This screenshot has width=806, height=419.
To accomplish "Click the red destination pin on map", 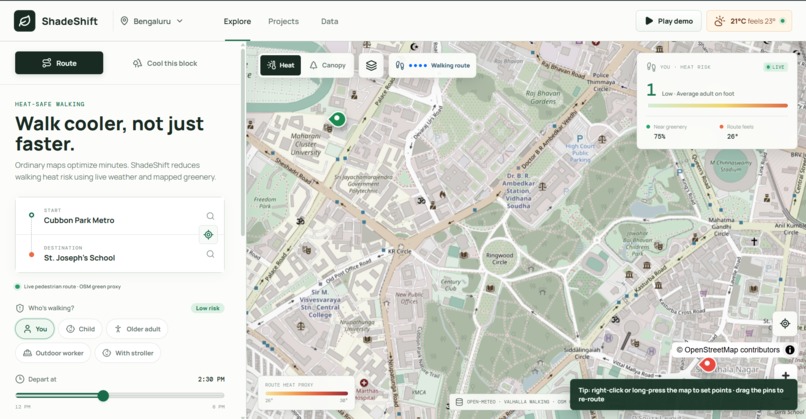I will click(708, 365).
